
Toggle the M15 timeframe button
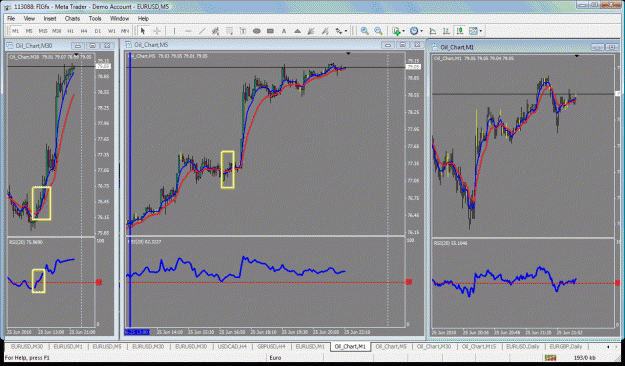pyautogui.click(x=43, y=31)
